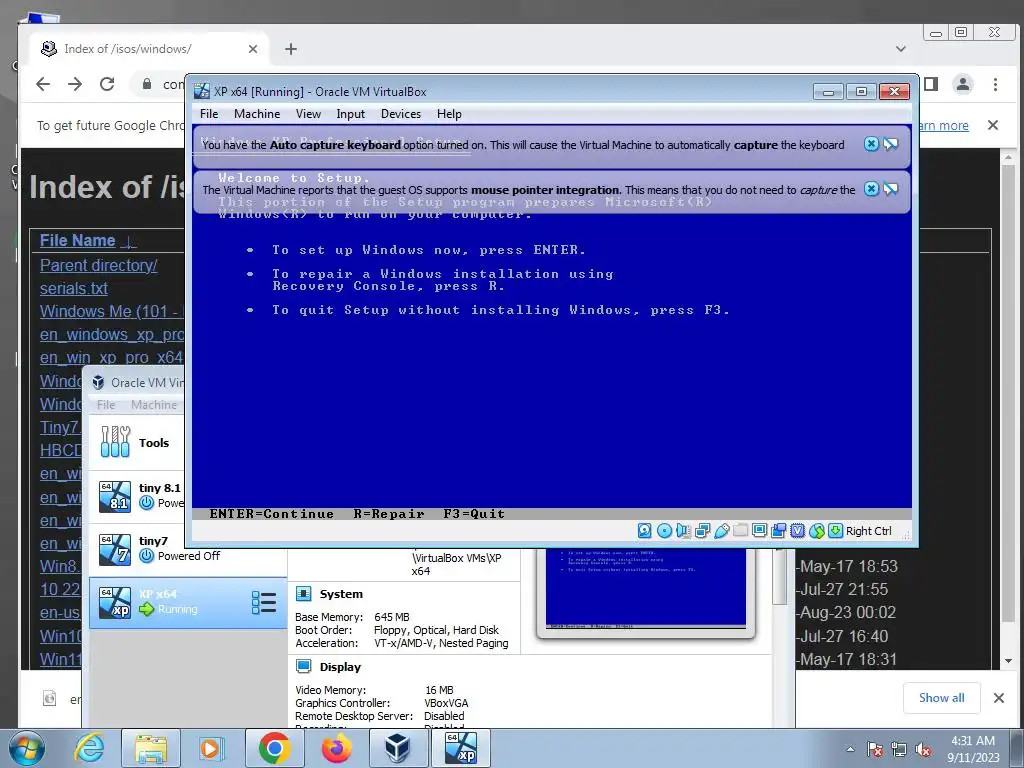1024x768 pixels.
Task: Select XP x64 running VM in Manager
Action: pyautogui.click(x=187, y=602)
